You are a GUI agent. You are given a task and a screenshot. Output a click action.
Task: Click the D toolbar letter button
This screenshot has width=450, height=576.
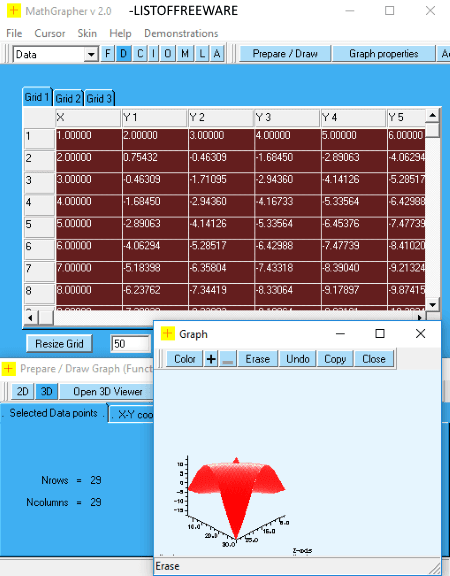[x=123, y=54]
